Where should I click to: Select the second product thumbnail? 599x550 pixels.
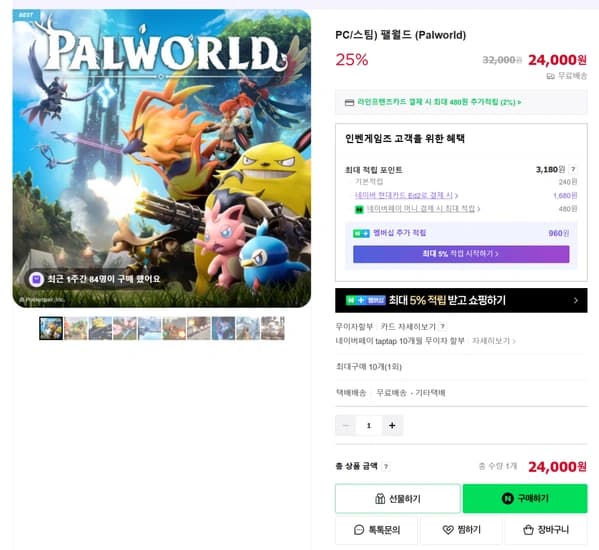click(76, 328)
